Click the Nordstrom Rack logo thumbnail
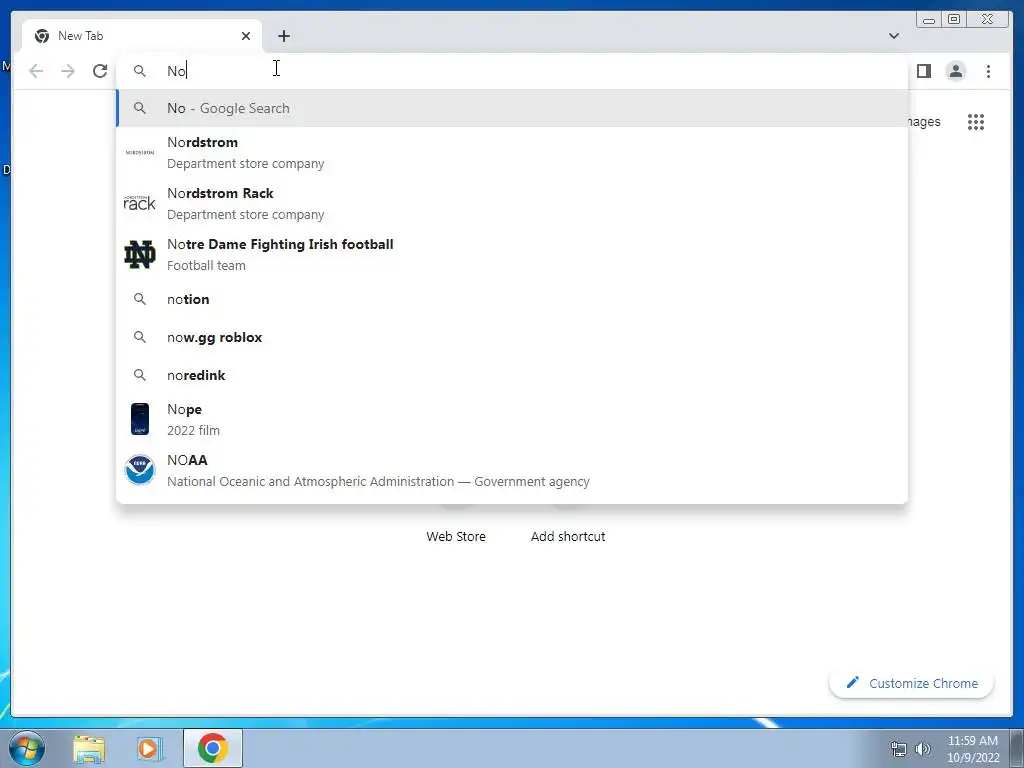The image size is (1024, 768). click(x=140, y=203)
